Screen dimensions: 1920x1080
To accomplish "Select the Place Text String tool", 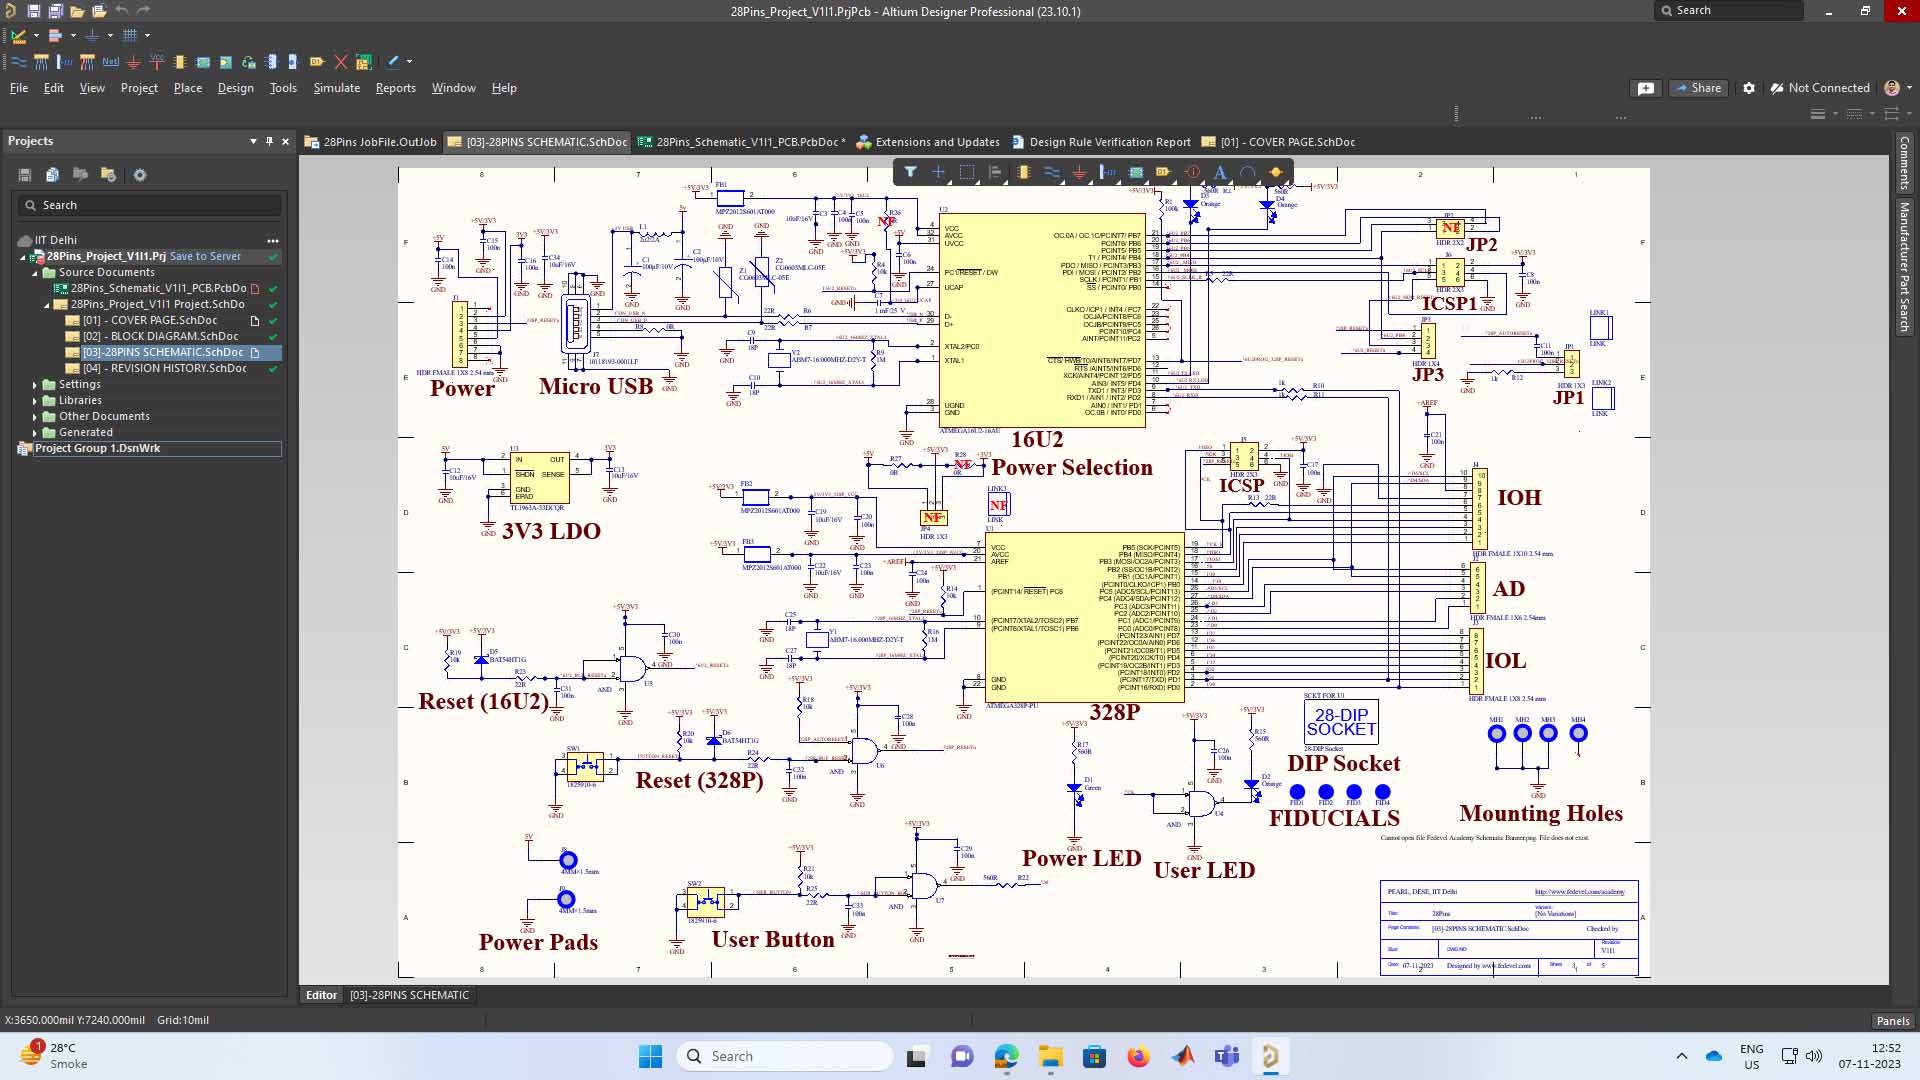I will [x=1220, y=172].
